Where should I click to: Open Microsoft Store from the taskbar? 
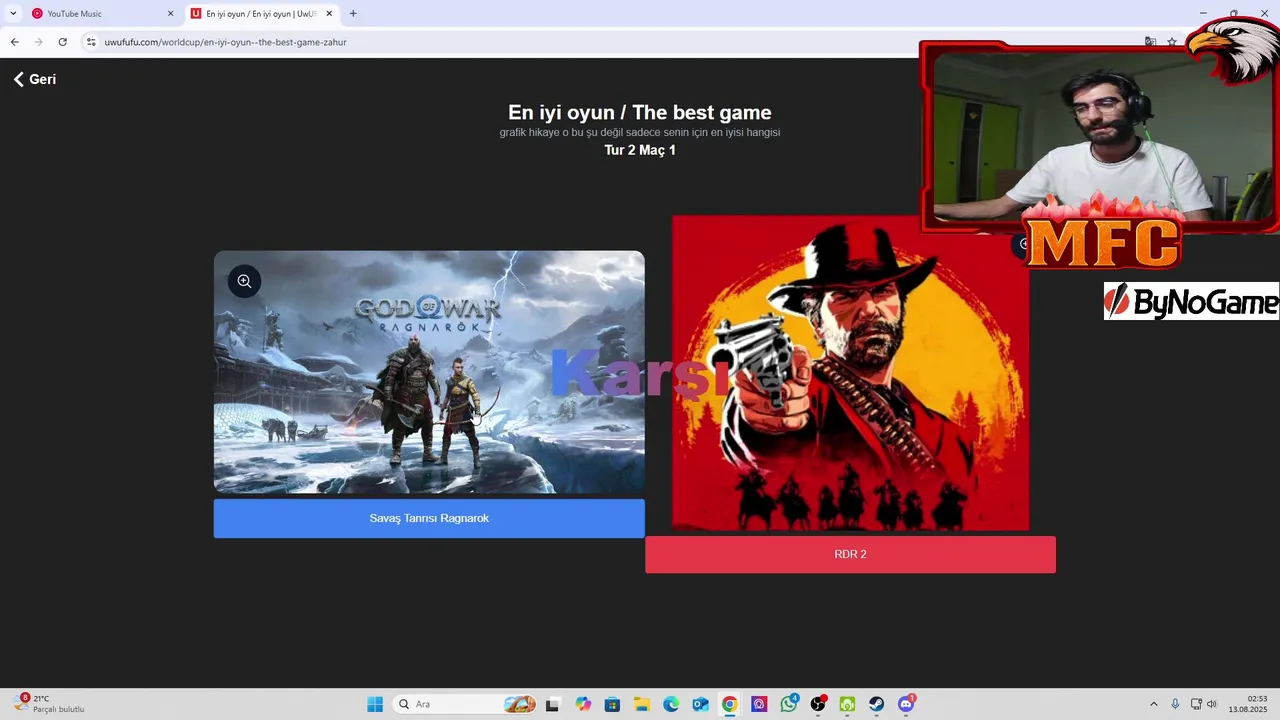[612, 704]
